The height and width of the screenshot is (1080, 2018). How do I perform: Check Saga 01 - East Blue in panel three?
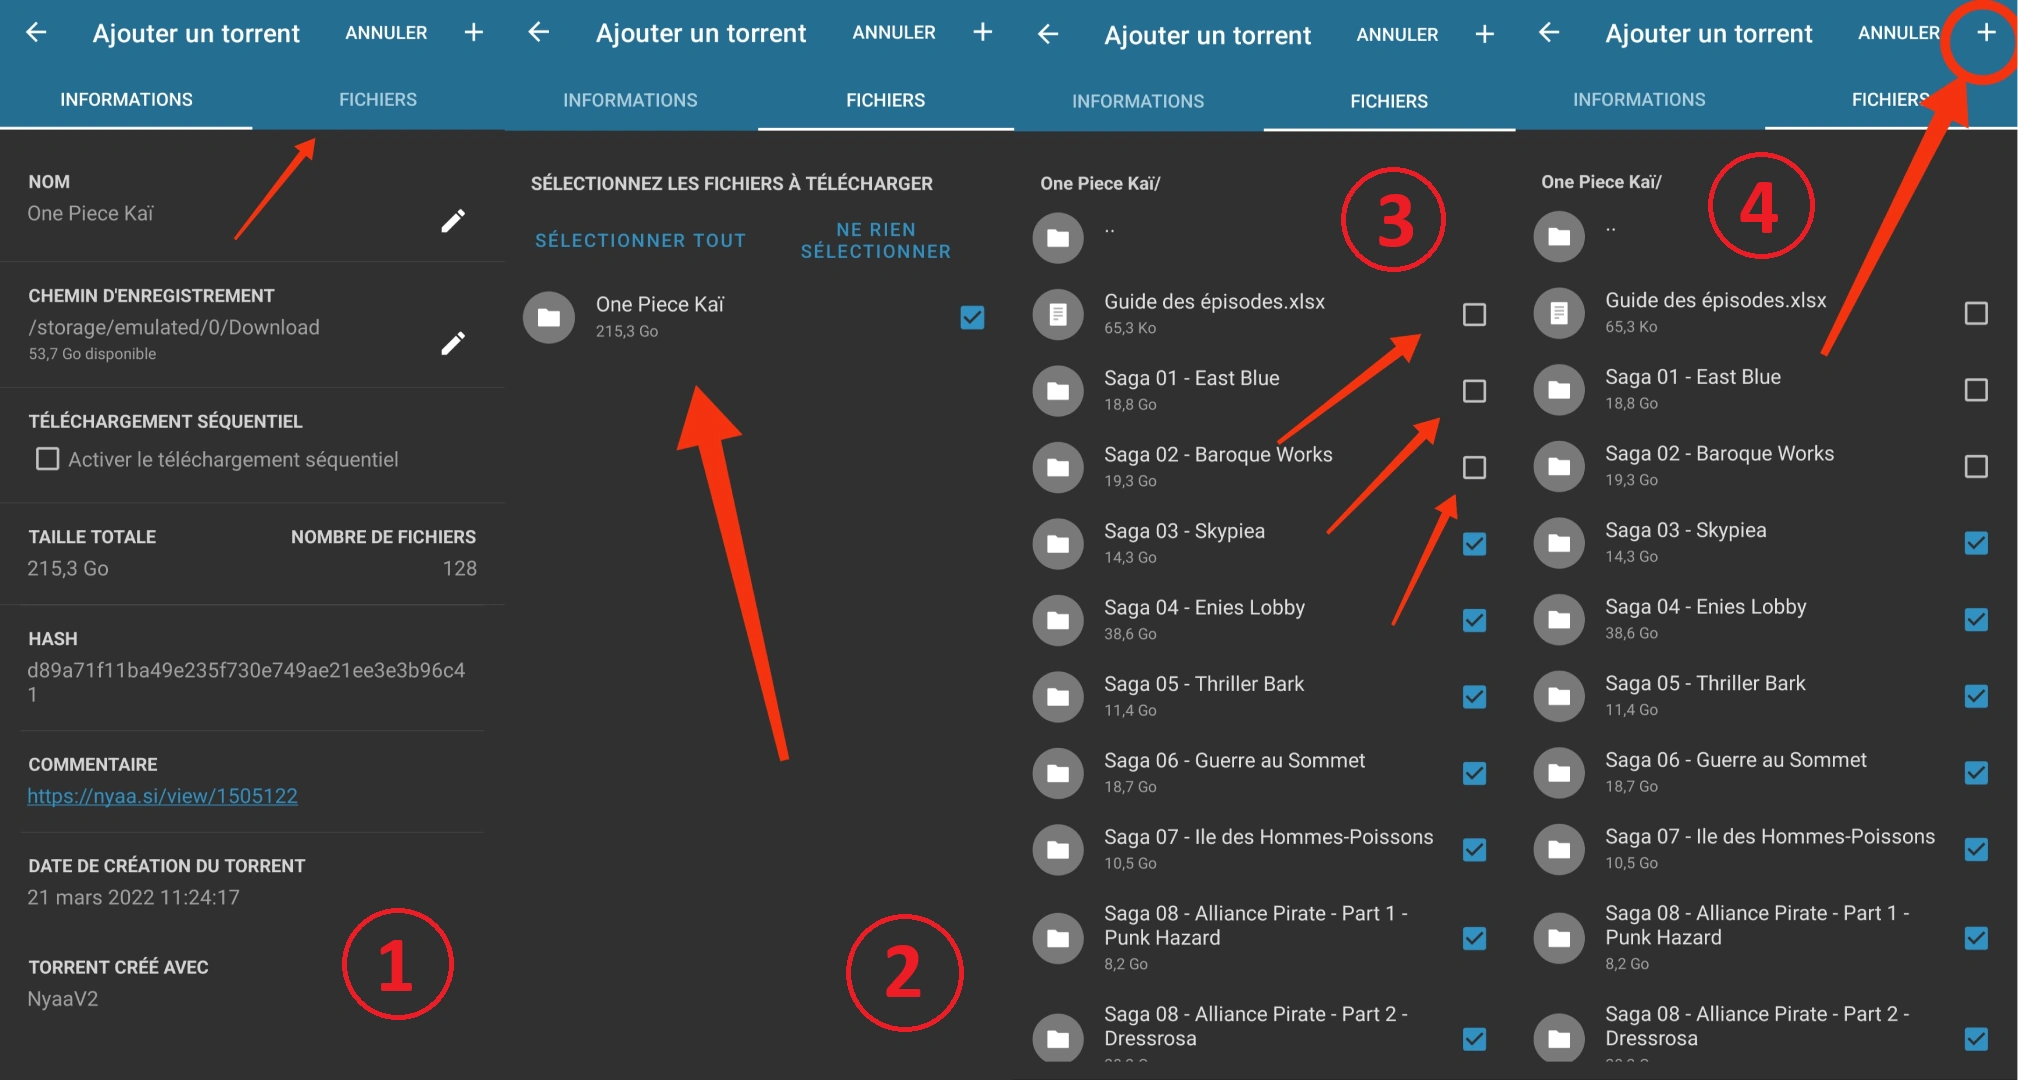pos(1474,391)
